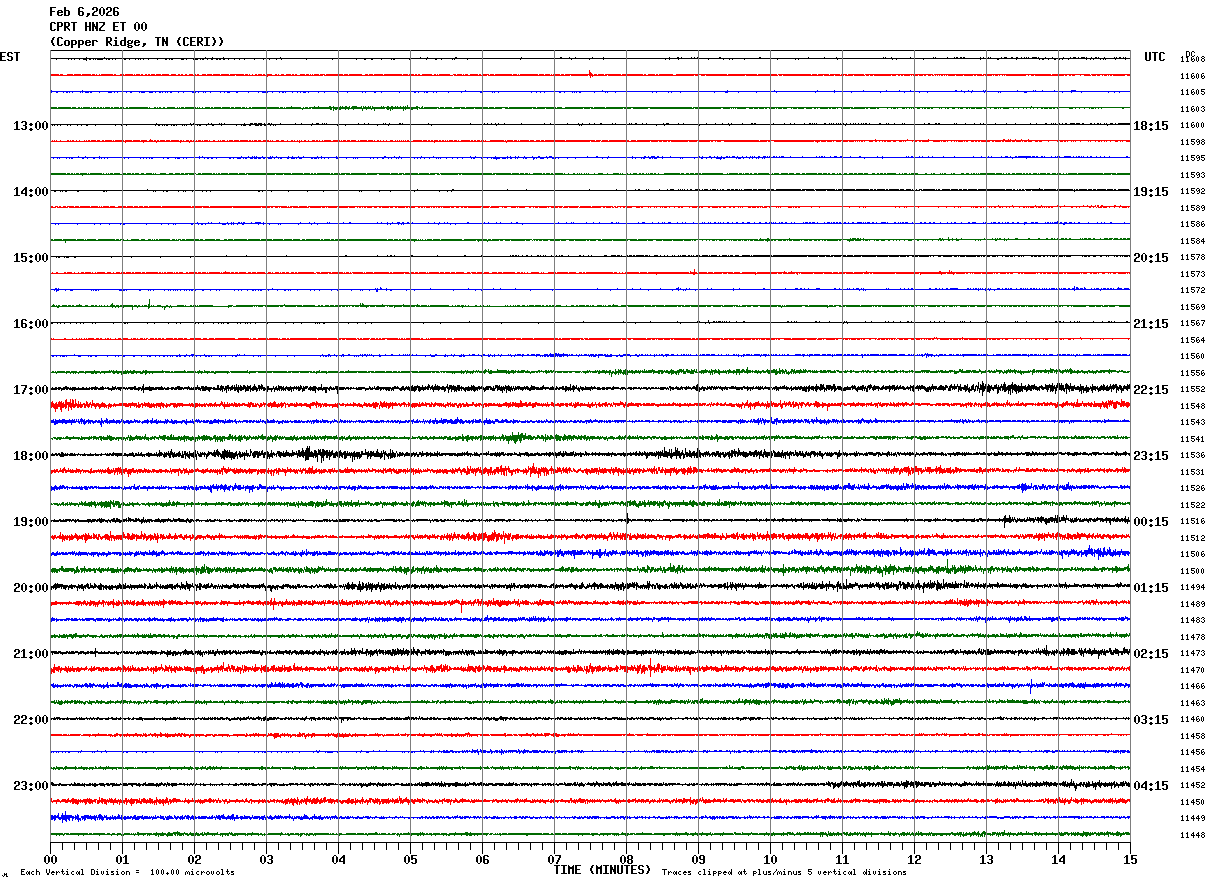Click the DC value 11448 at bottom right

click(x=1193, y=835)
